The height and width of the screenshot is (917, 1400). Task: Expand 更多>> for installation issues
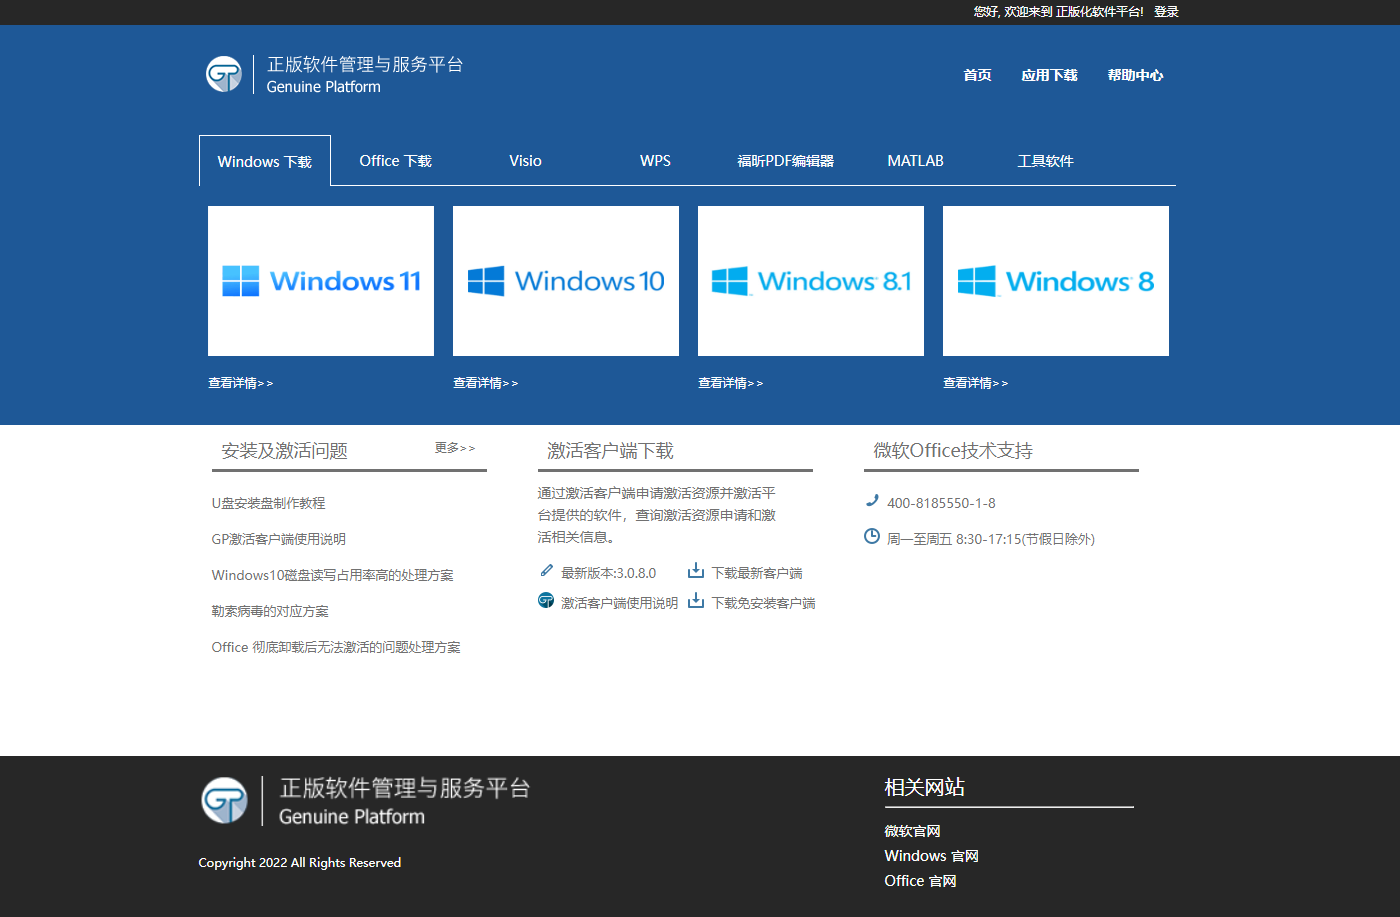point(455,448)
